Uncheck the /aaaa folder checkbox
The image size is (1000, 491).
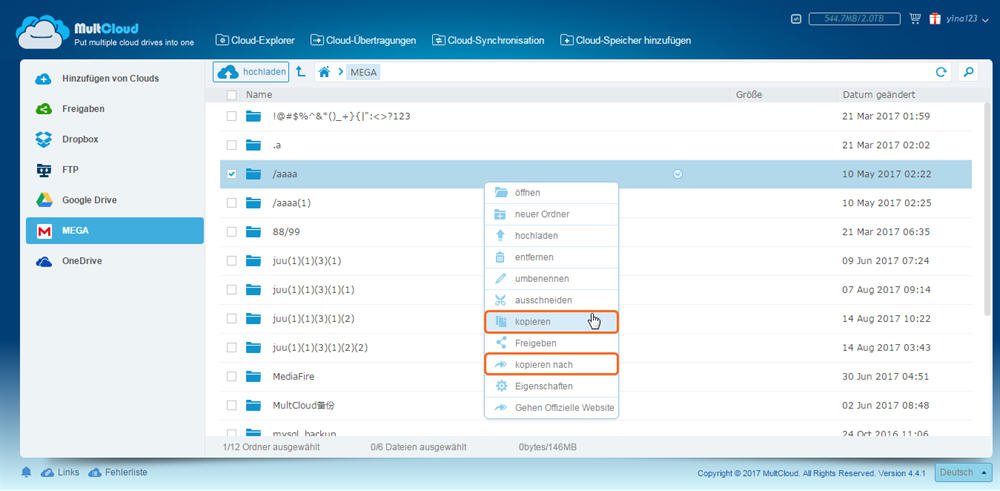[x=232, y=174]
